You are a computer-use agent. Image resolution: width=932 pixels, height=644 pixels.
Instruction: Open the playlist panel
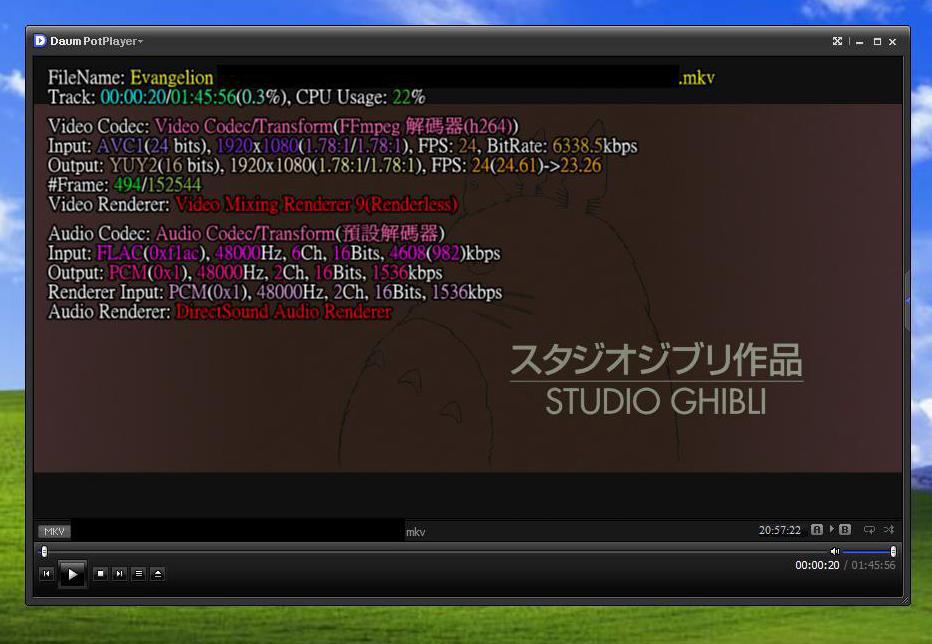tap(138, 573)
